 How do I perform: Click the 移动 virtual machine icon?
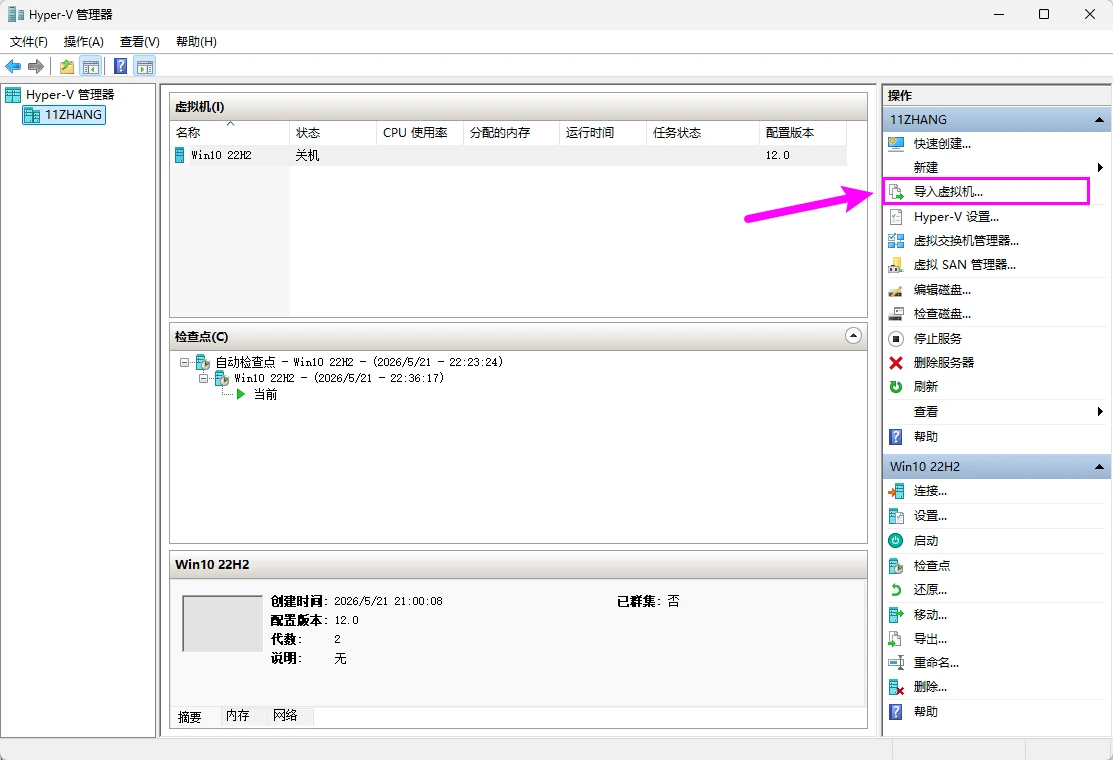coord(896,615)
